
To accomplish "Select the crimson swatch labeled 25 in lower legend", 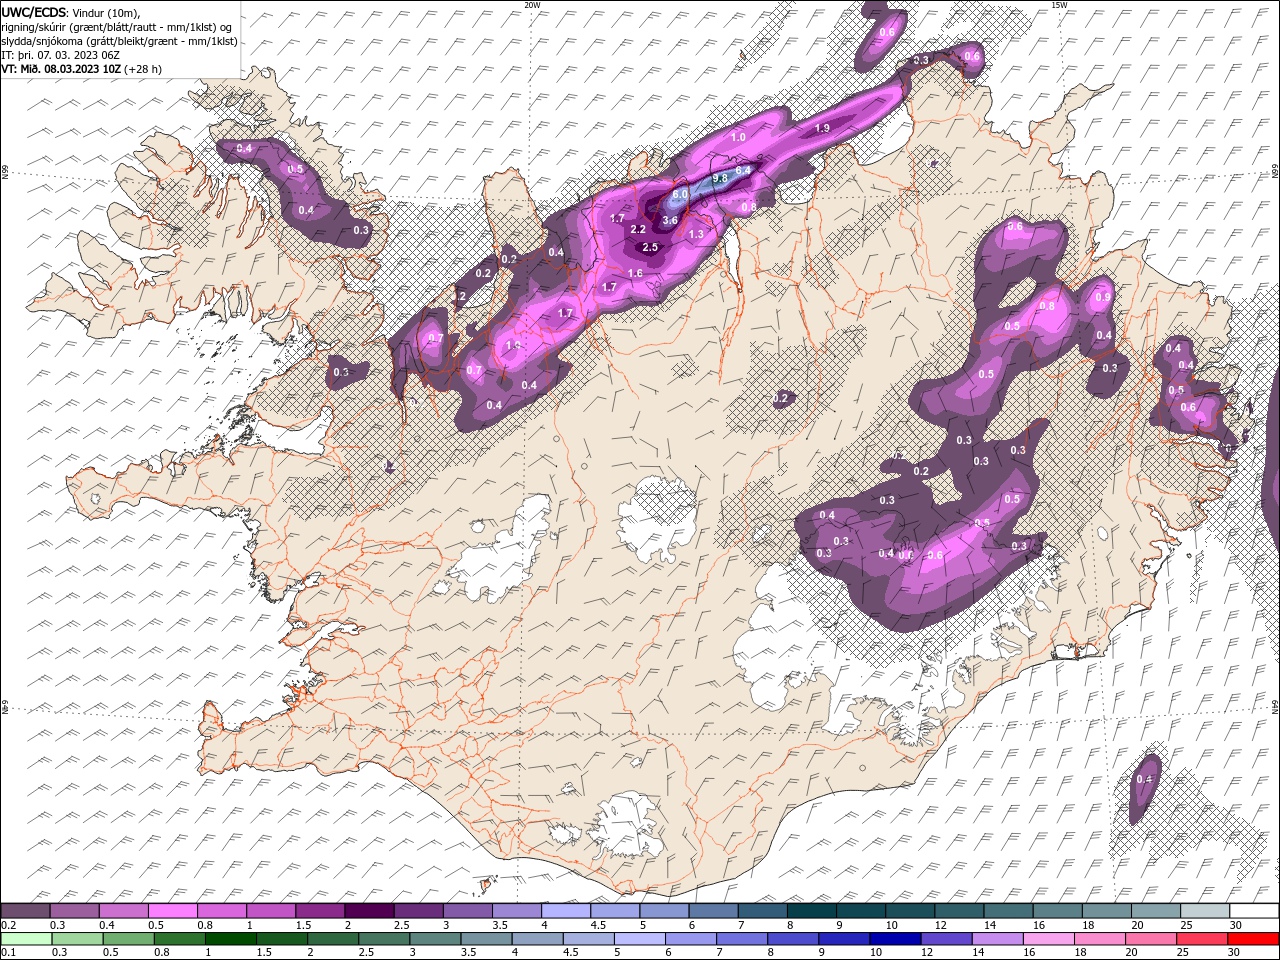I will pyautogui.click(x=1201, y=938).
